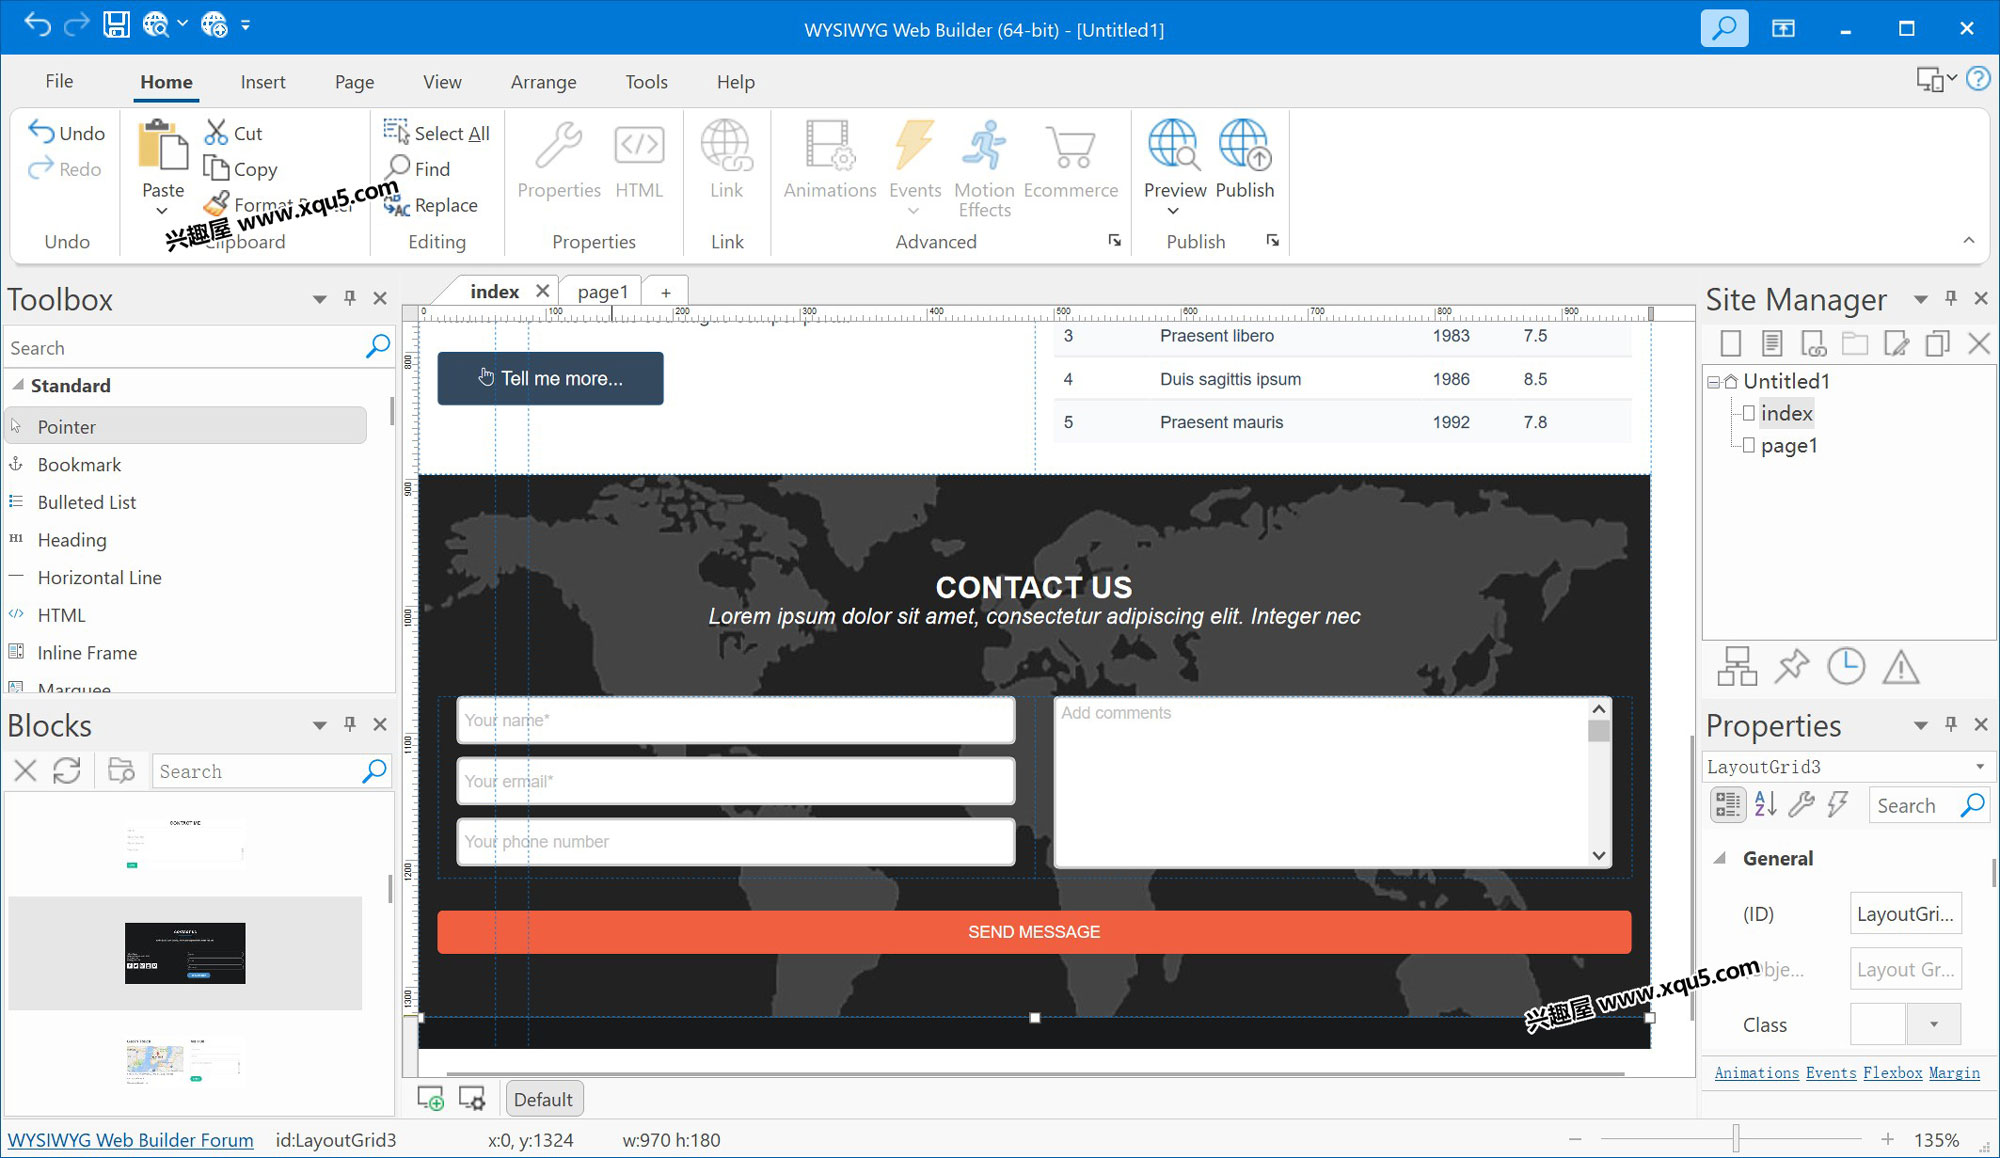Select the dark contact block thumbnail
Screen dimensions: 2000x1158
coord(185,953)
